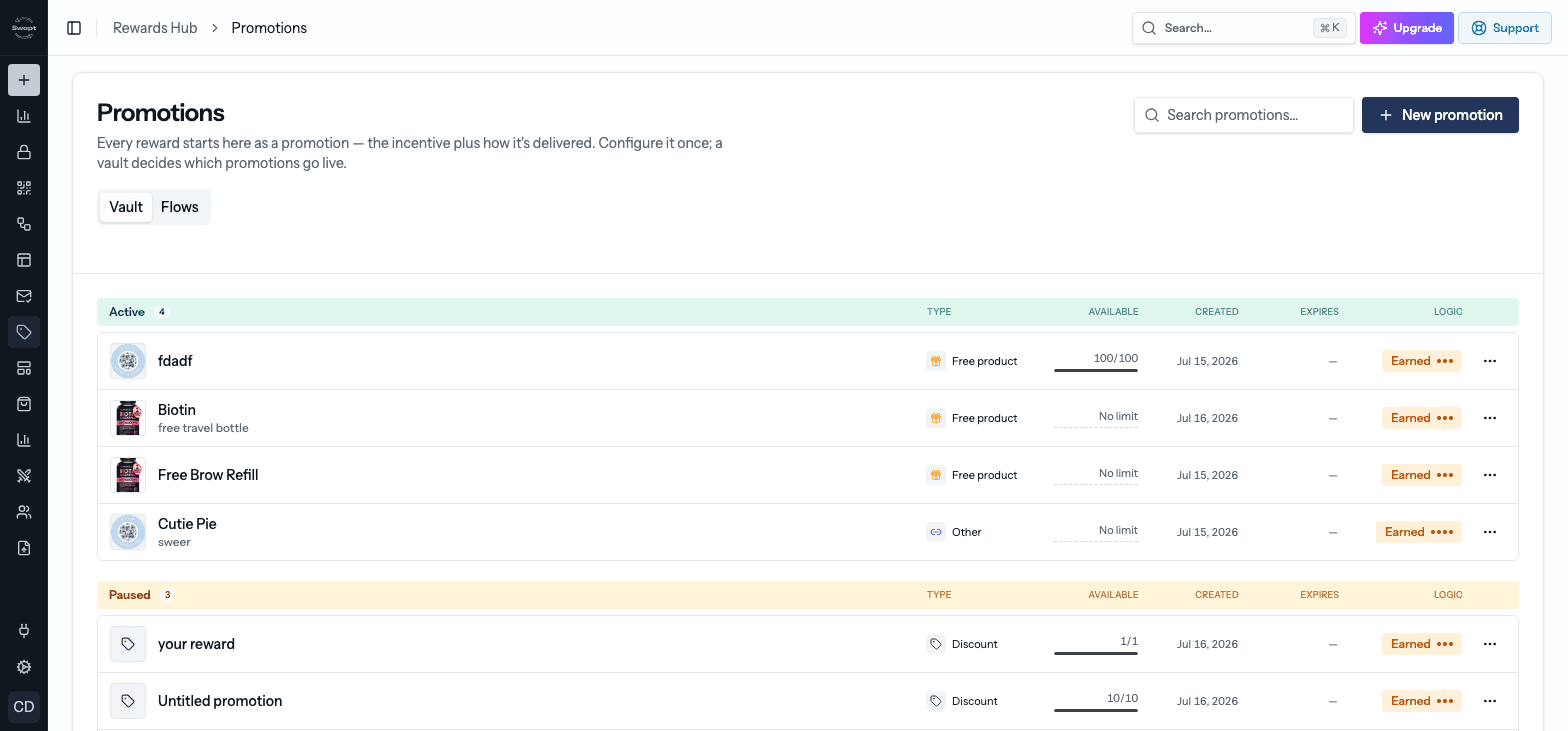
Task: Open the more options menu for your reward
Action: pyautogui.click(x=1490, y=644)
